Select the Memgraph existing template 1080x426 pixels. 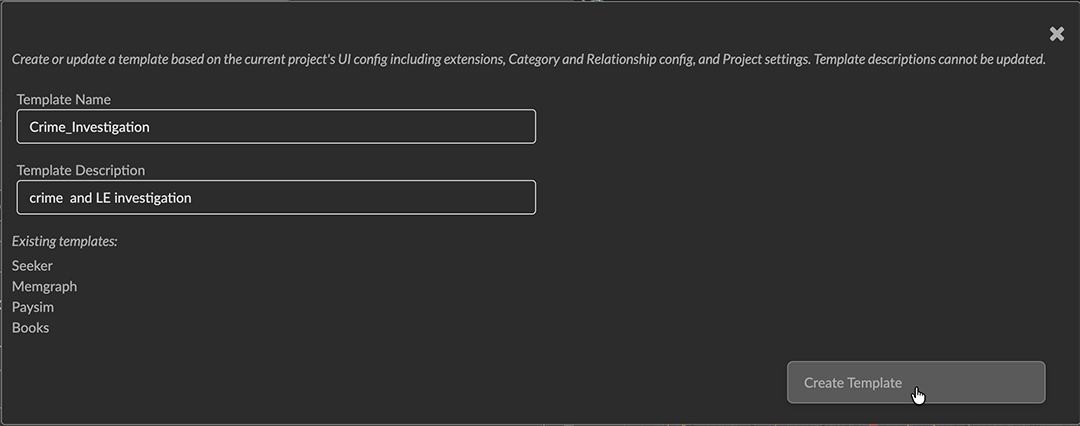point(44,287)
